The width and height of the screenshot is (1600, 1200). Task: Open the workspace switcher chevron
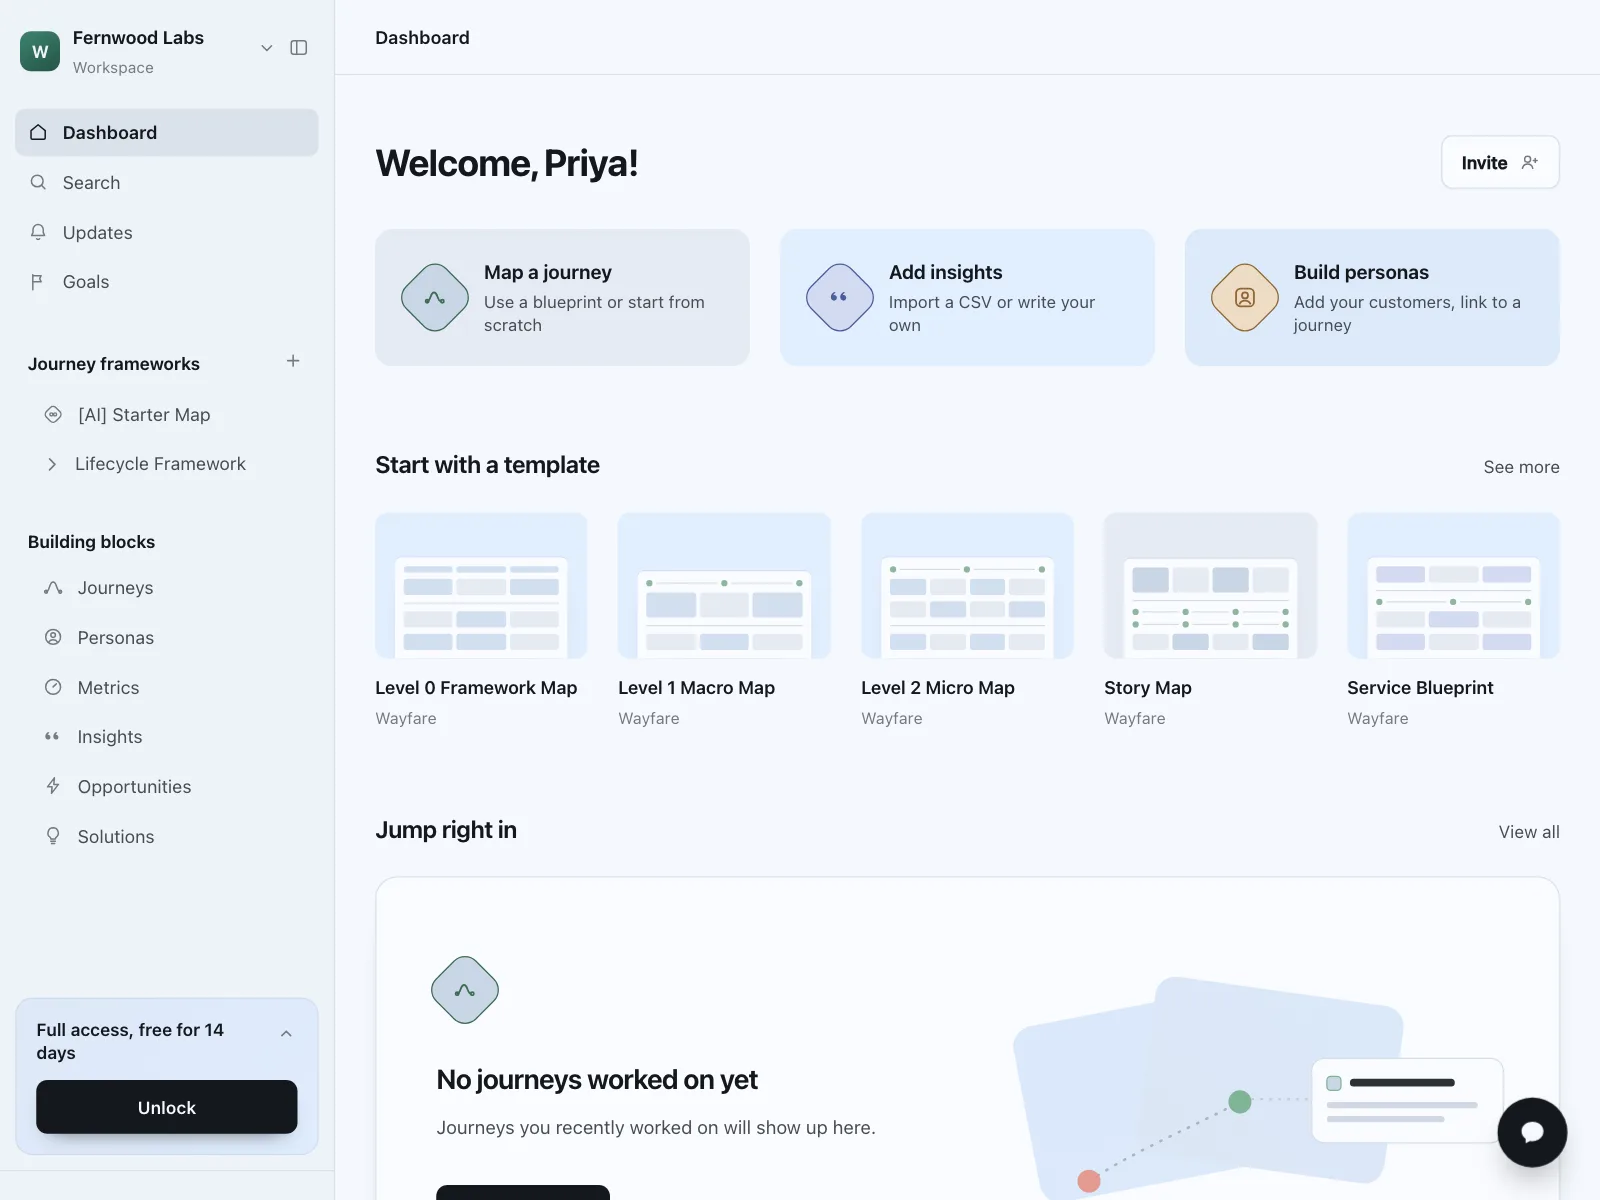tap(267, 48)
